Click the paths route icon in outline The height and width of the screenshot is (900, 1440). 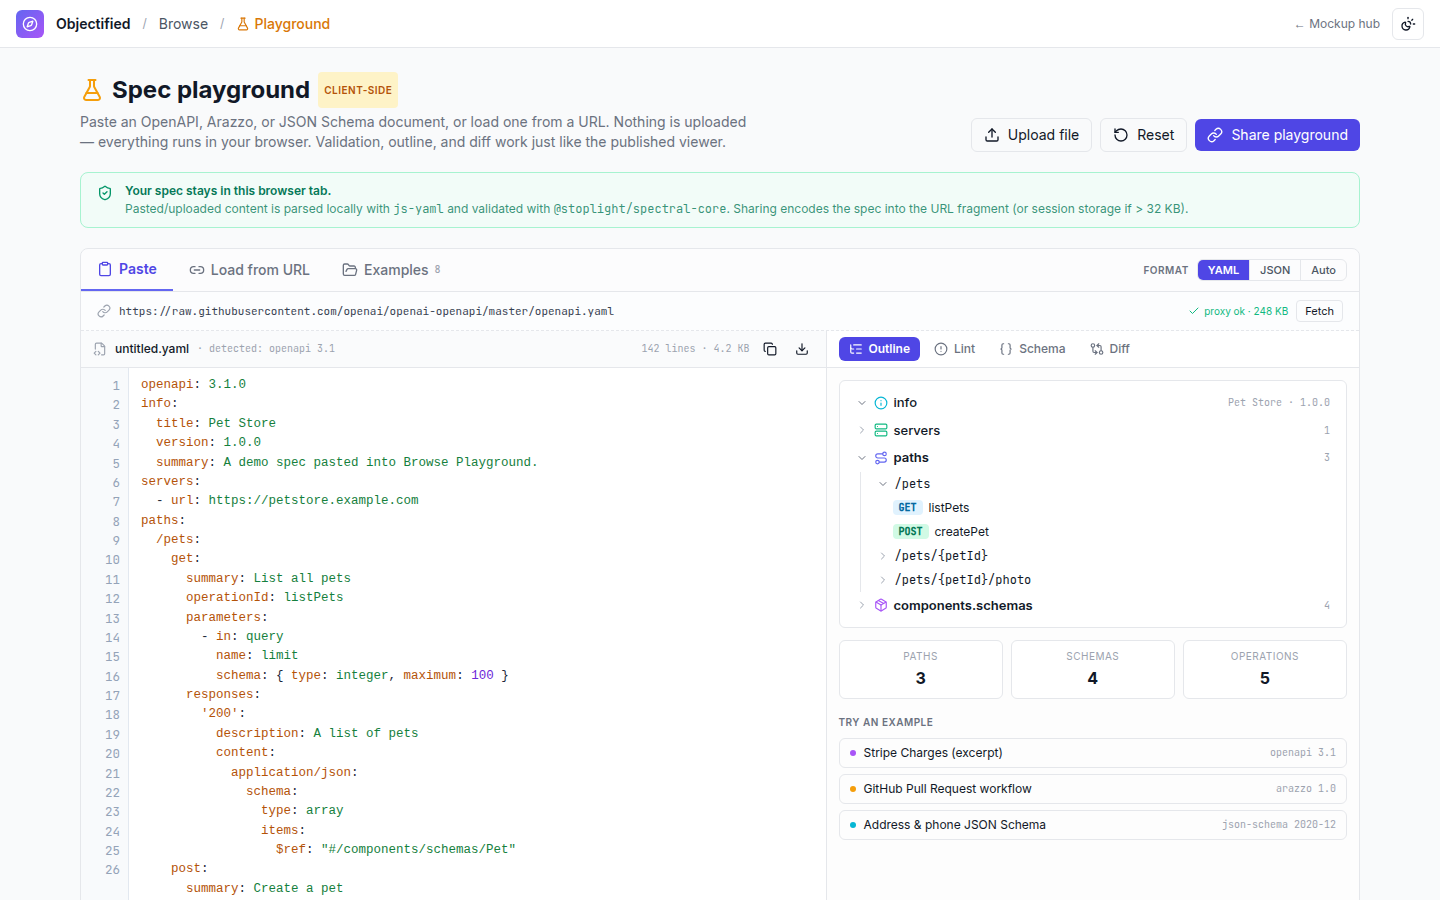click(x=881, y=458)
